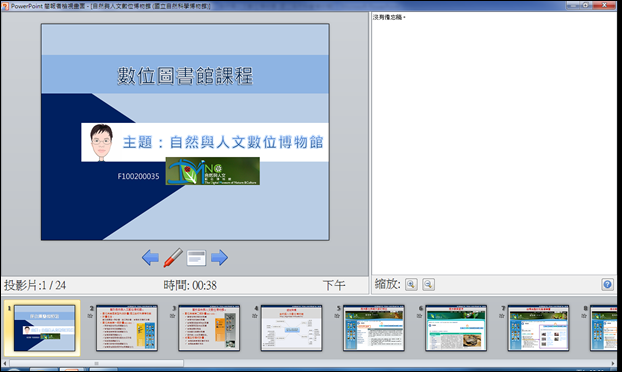Click the scrollbar left arrow
The image size is (622, 372).
coord(5,363)
